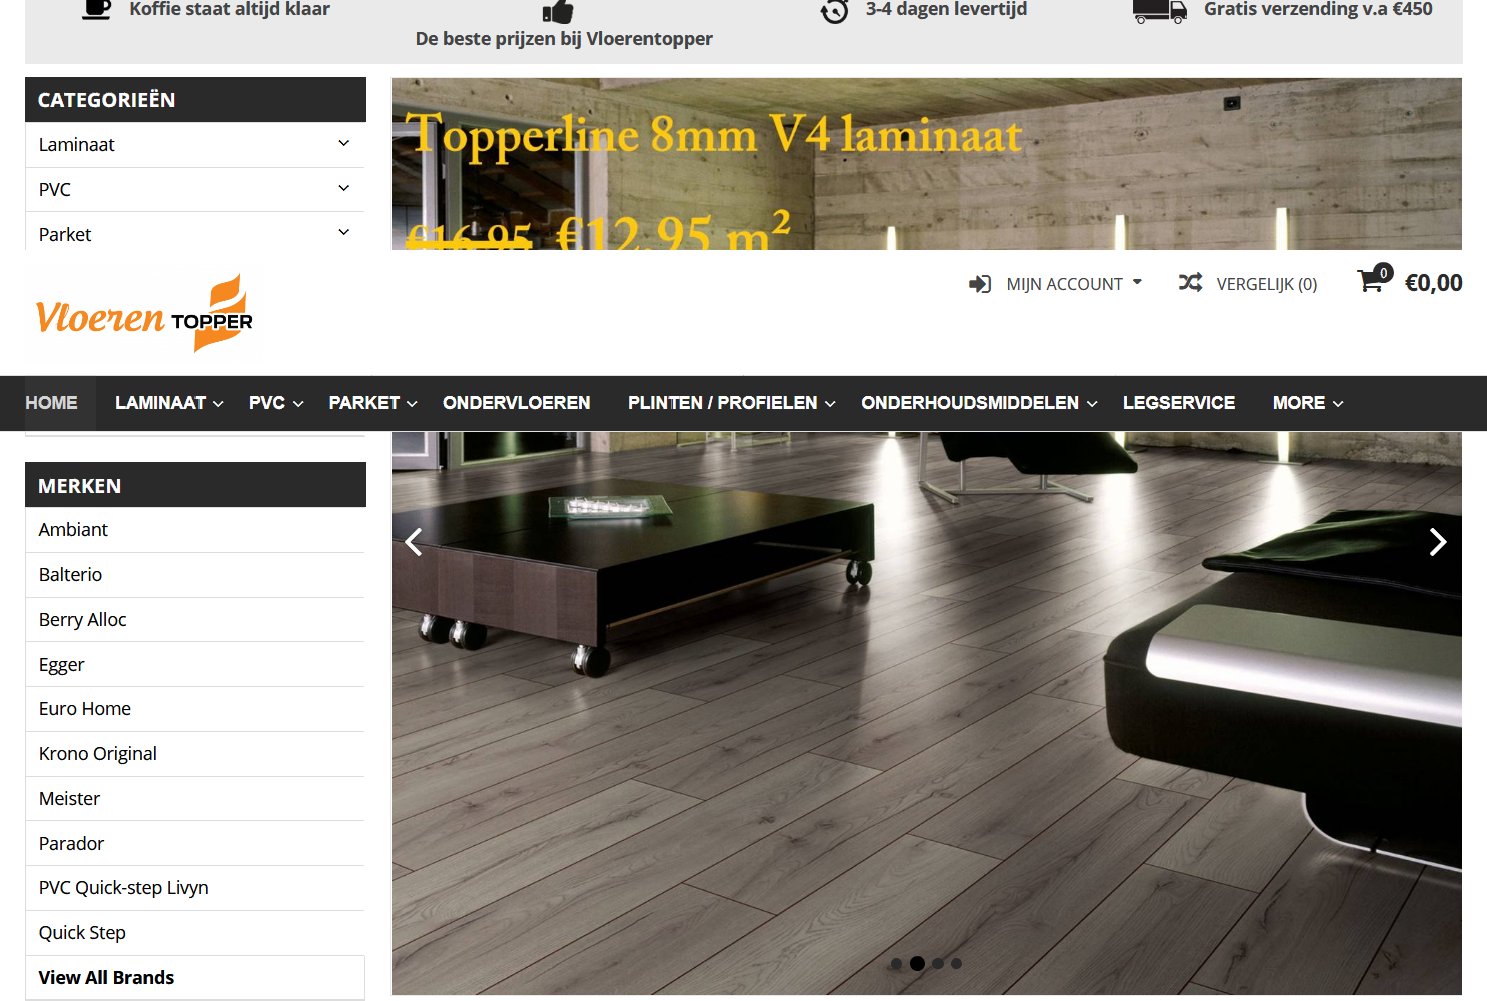Open the Ondervloeren menu item
Screen dimensions: 1487x1001
516,403
